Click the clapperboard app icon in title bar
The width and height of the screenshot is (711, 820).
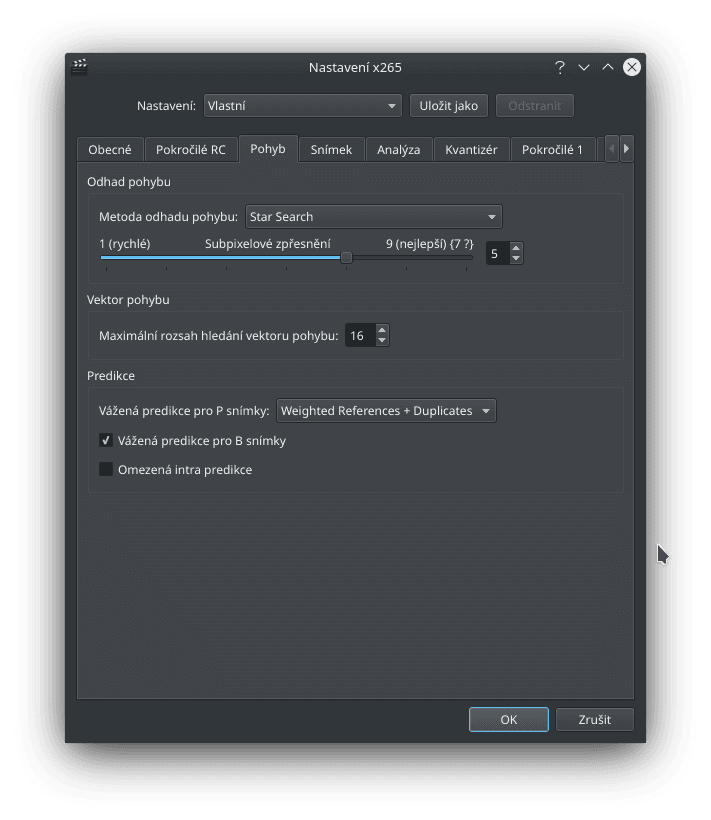tap(79, 67)
